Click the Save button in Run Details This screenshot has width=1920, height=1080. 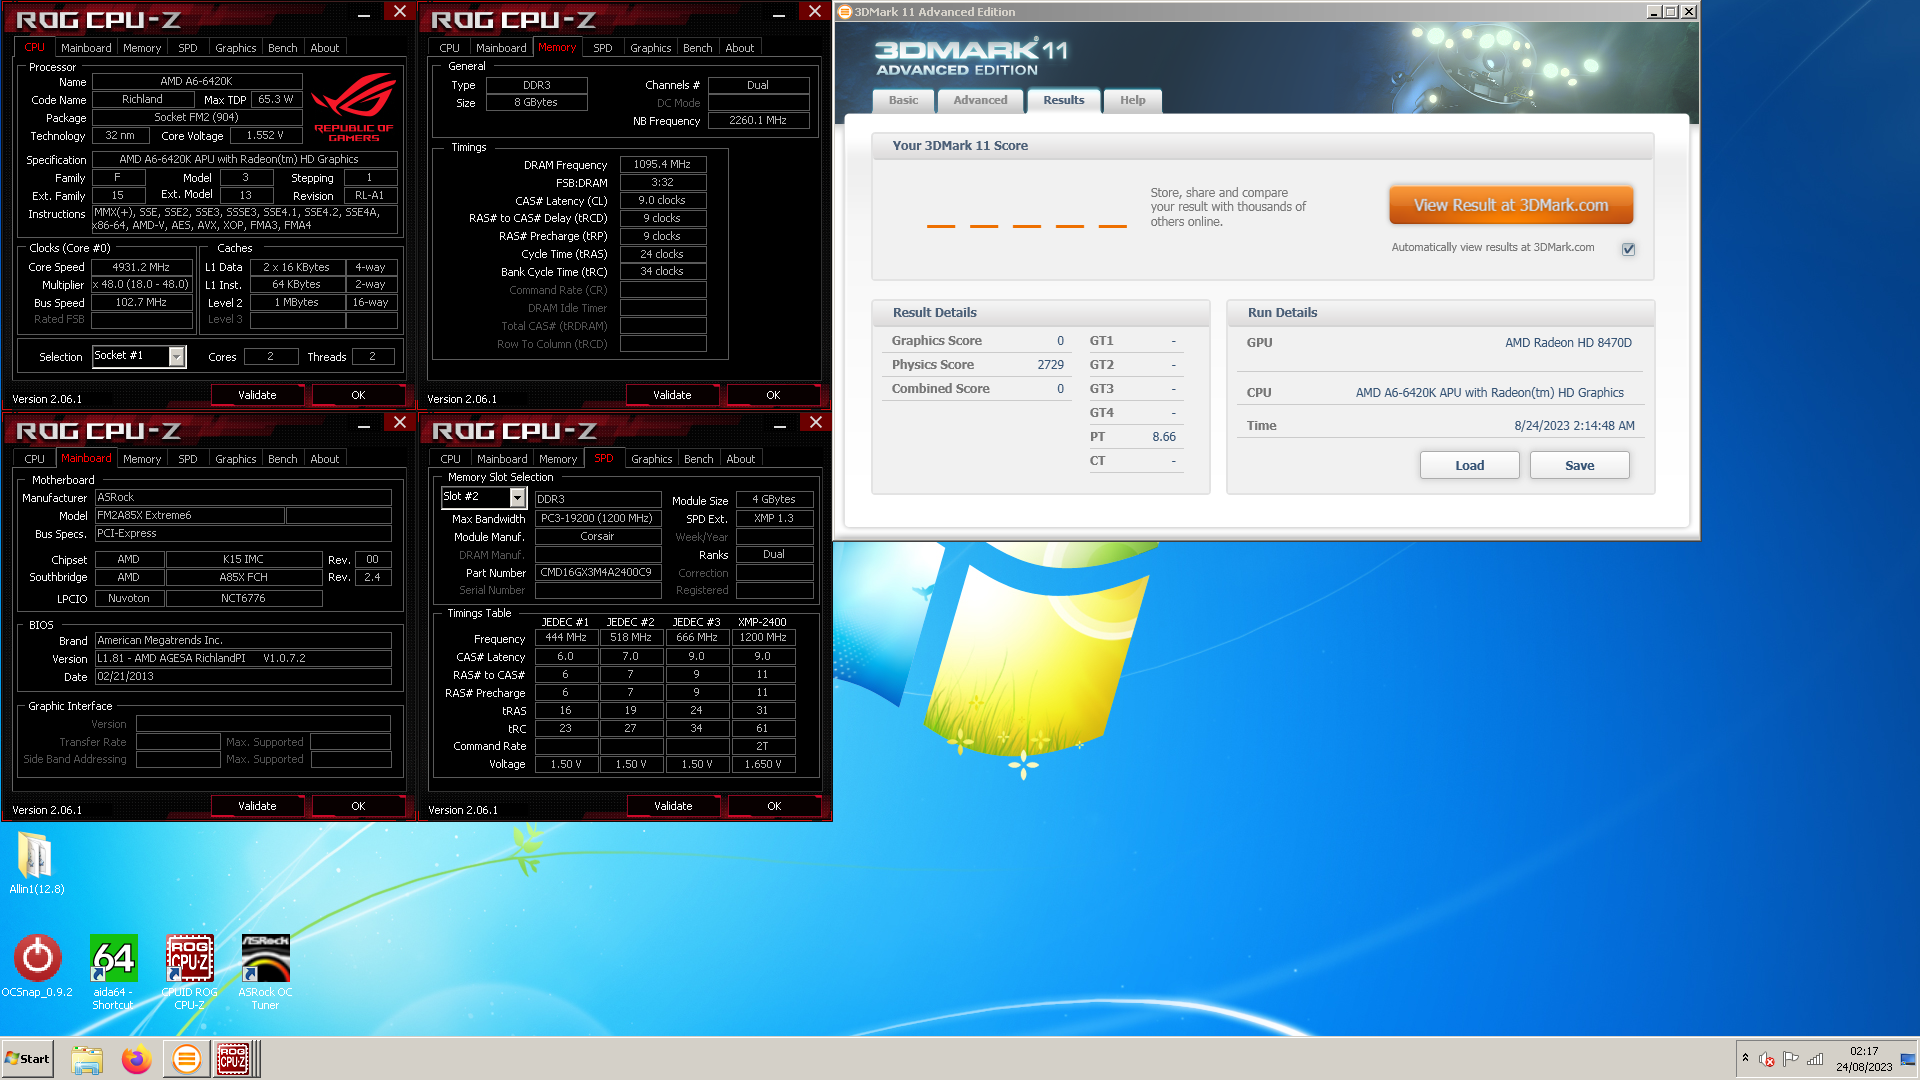pos(1580,466)
